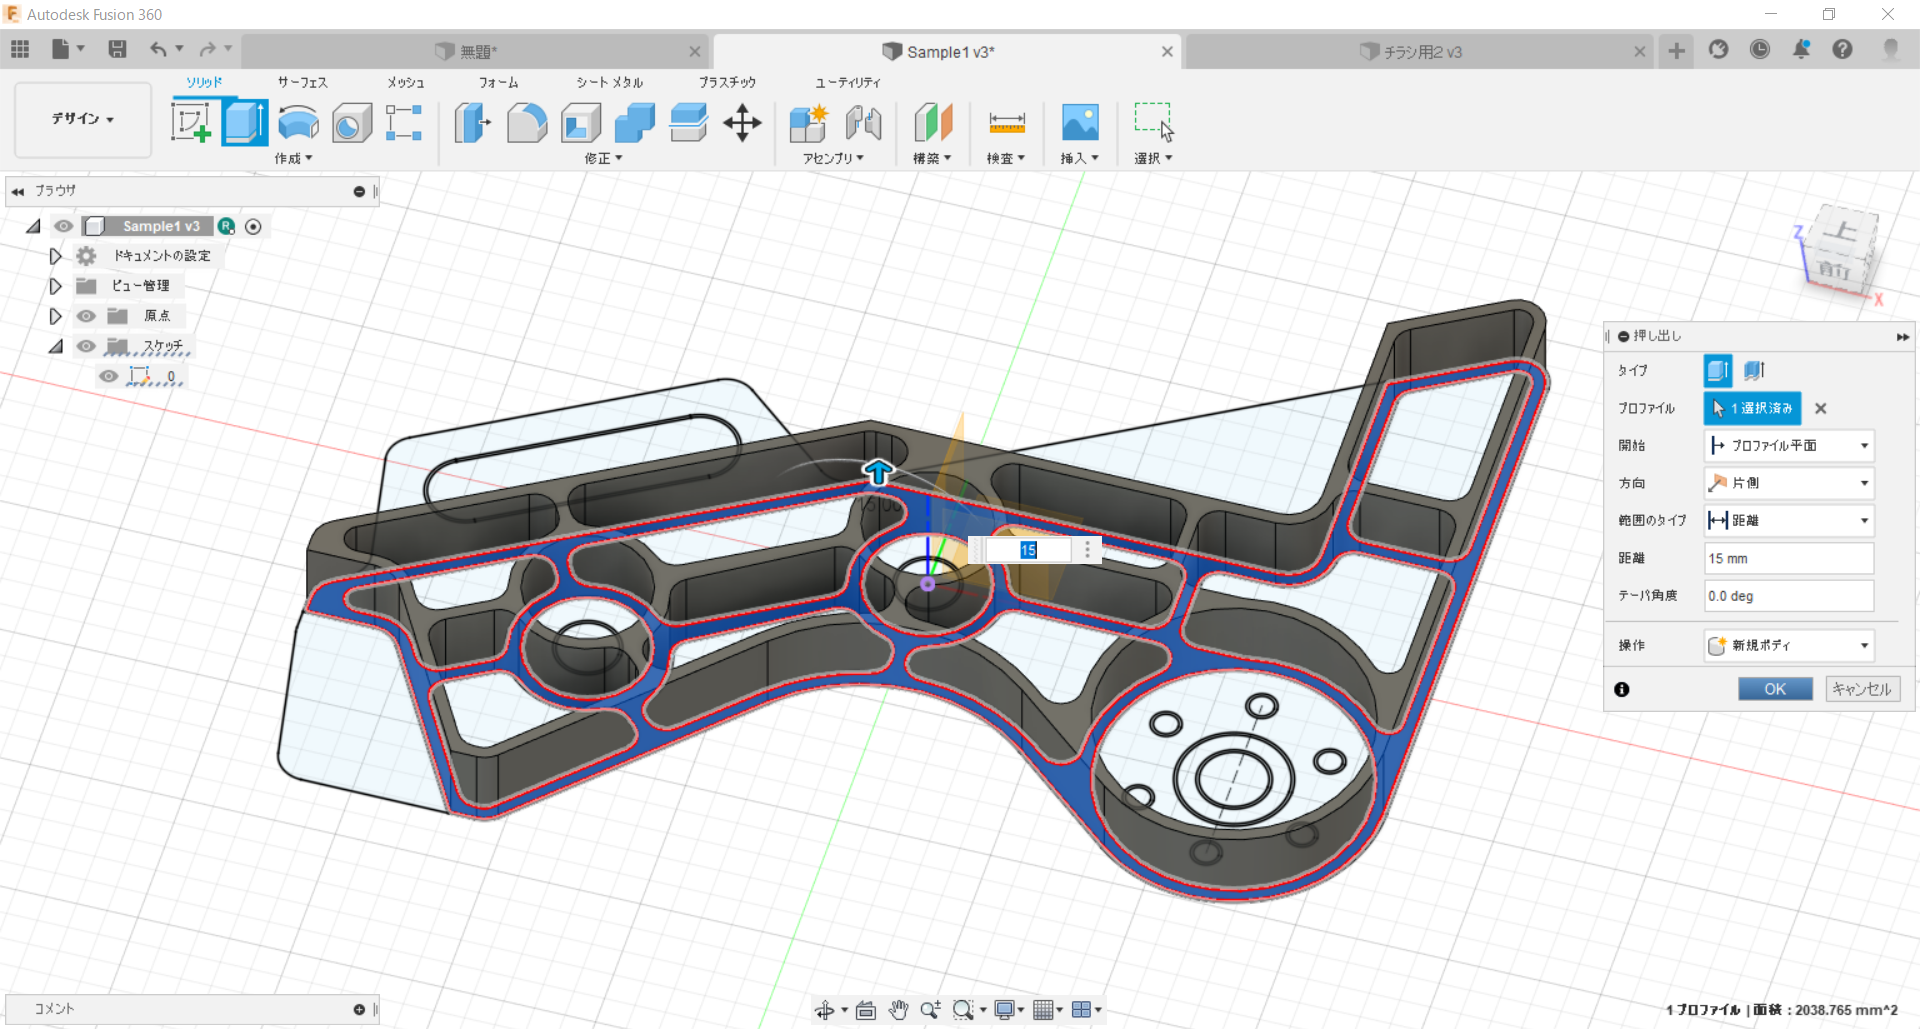
Task: Choose the thin extrude type in the extrude dialog
Action: [x=1755, y=370]
